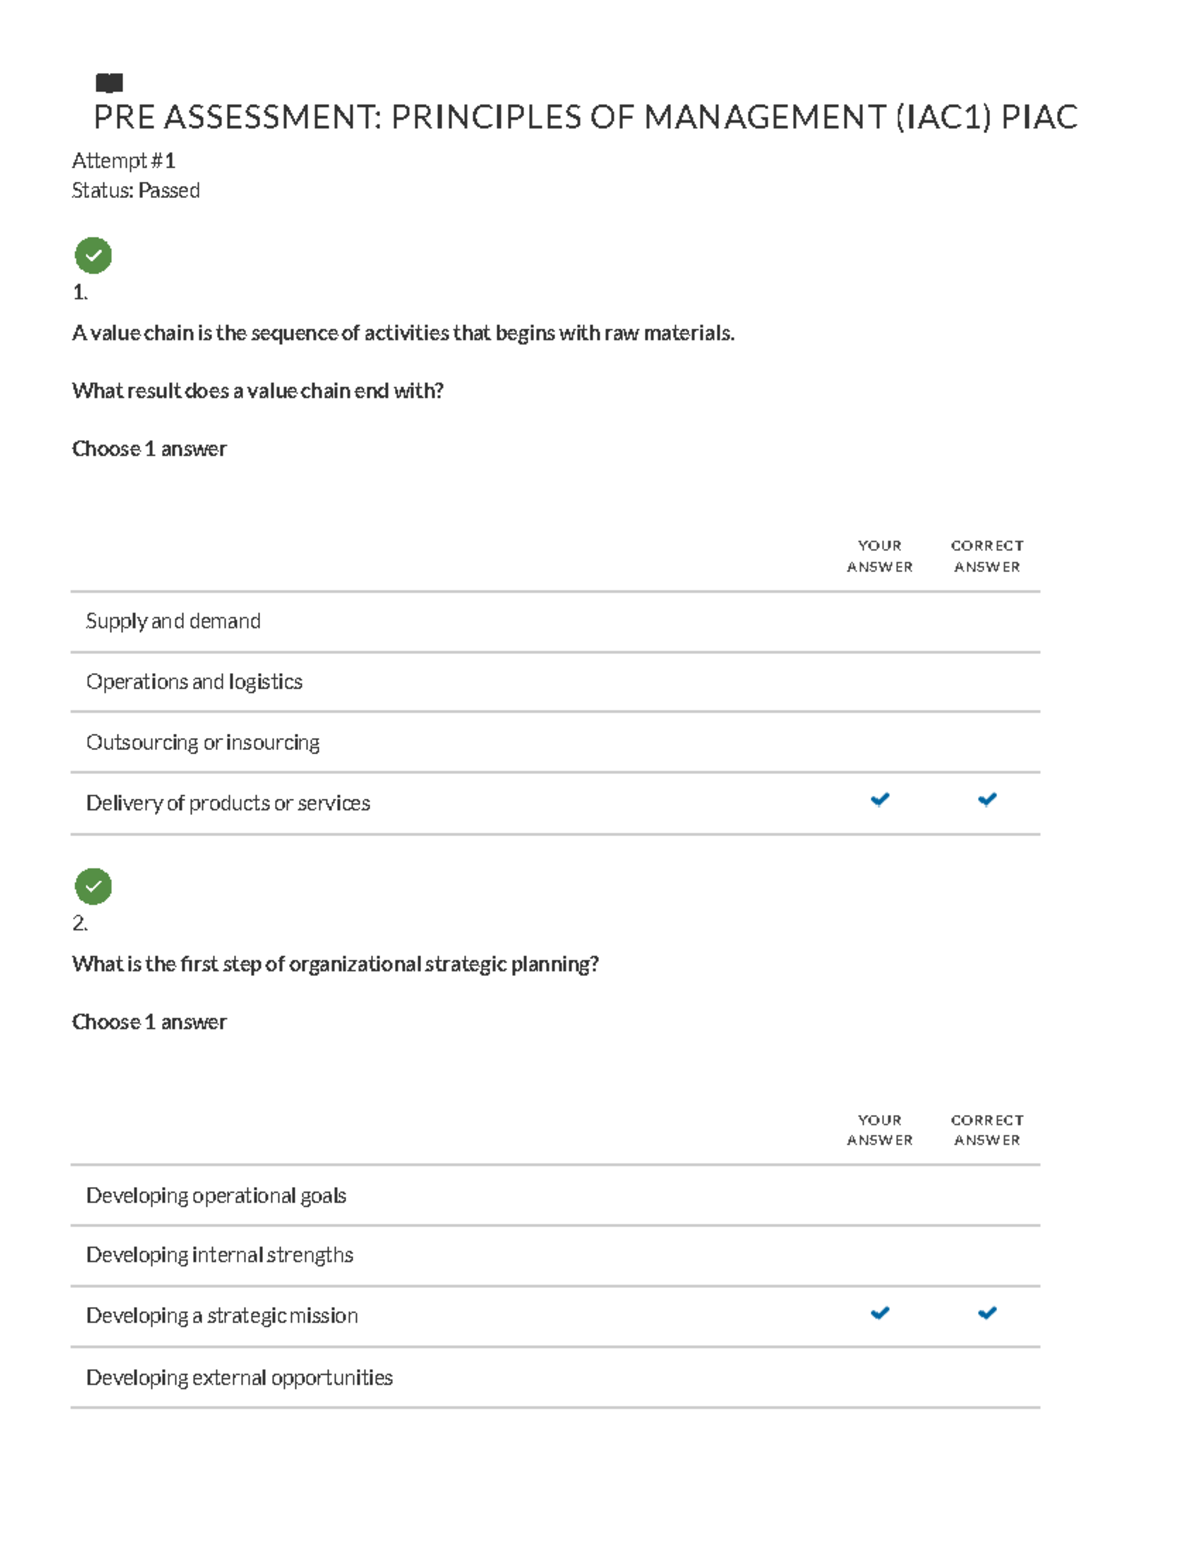Viewport: 1200px width, 1553px height.
Task: Choose Developing internal strengths option
Action: [x=555, y=1256]
